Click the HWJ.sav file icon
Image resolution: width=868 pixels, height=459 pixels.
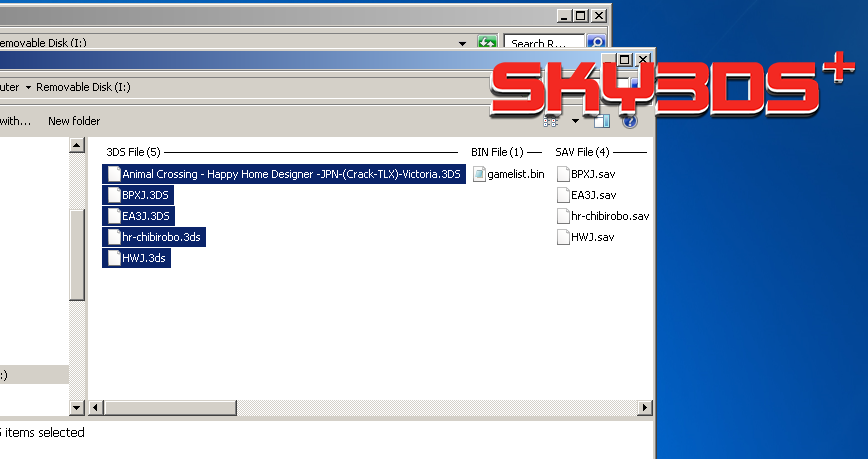click(x=563, y=237)
